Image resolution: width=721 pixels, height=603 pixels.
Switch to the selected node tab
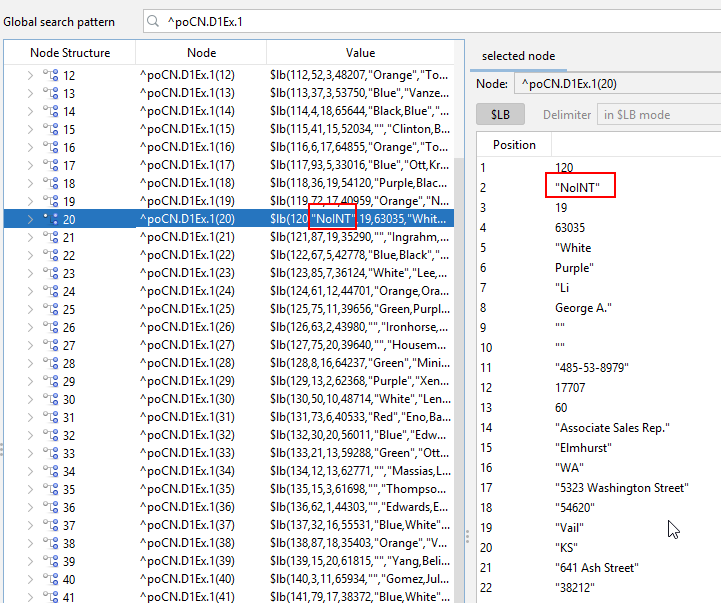518,56
